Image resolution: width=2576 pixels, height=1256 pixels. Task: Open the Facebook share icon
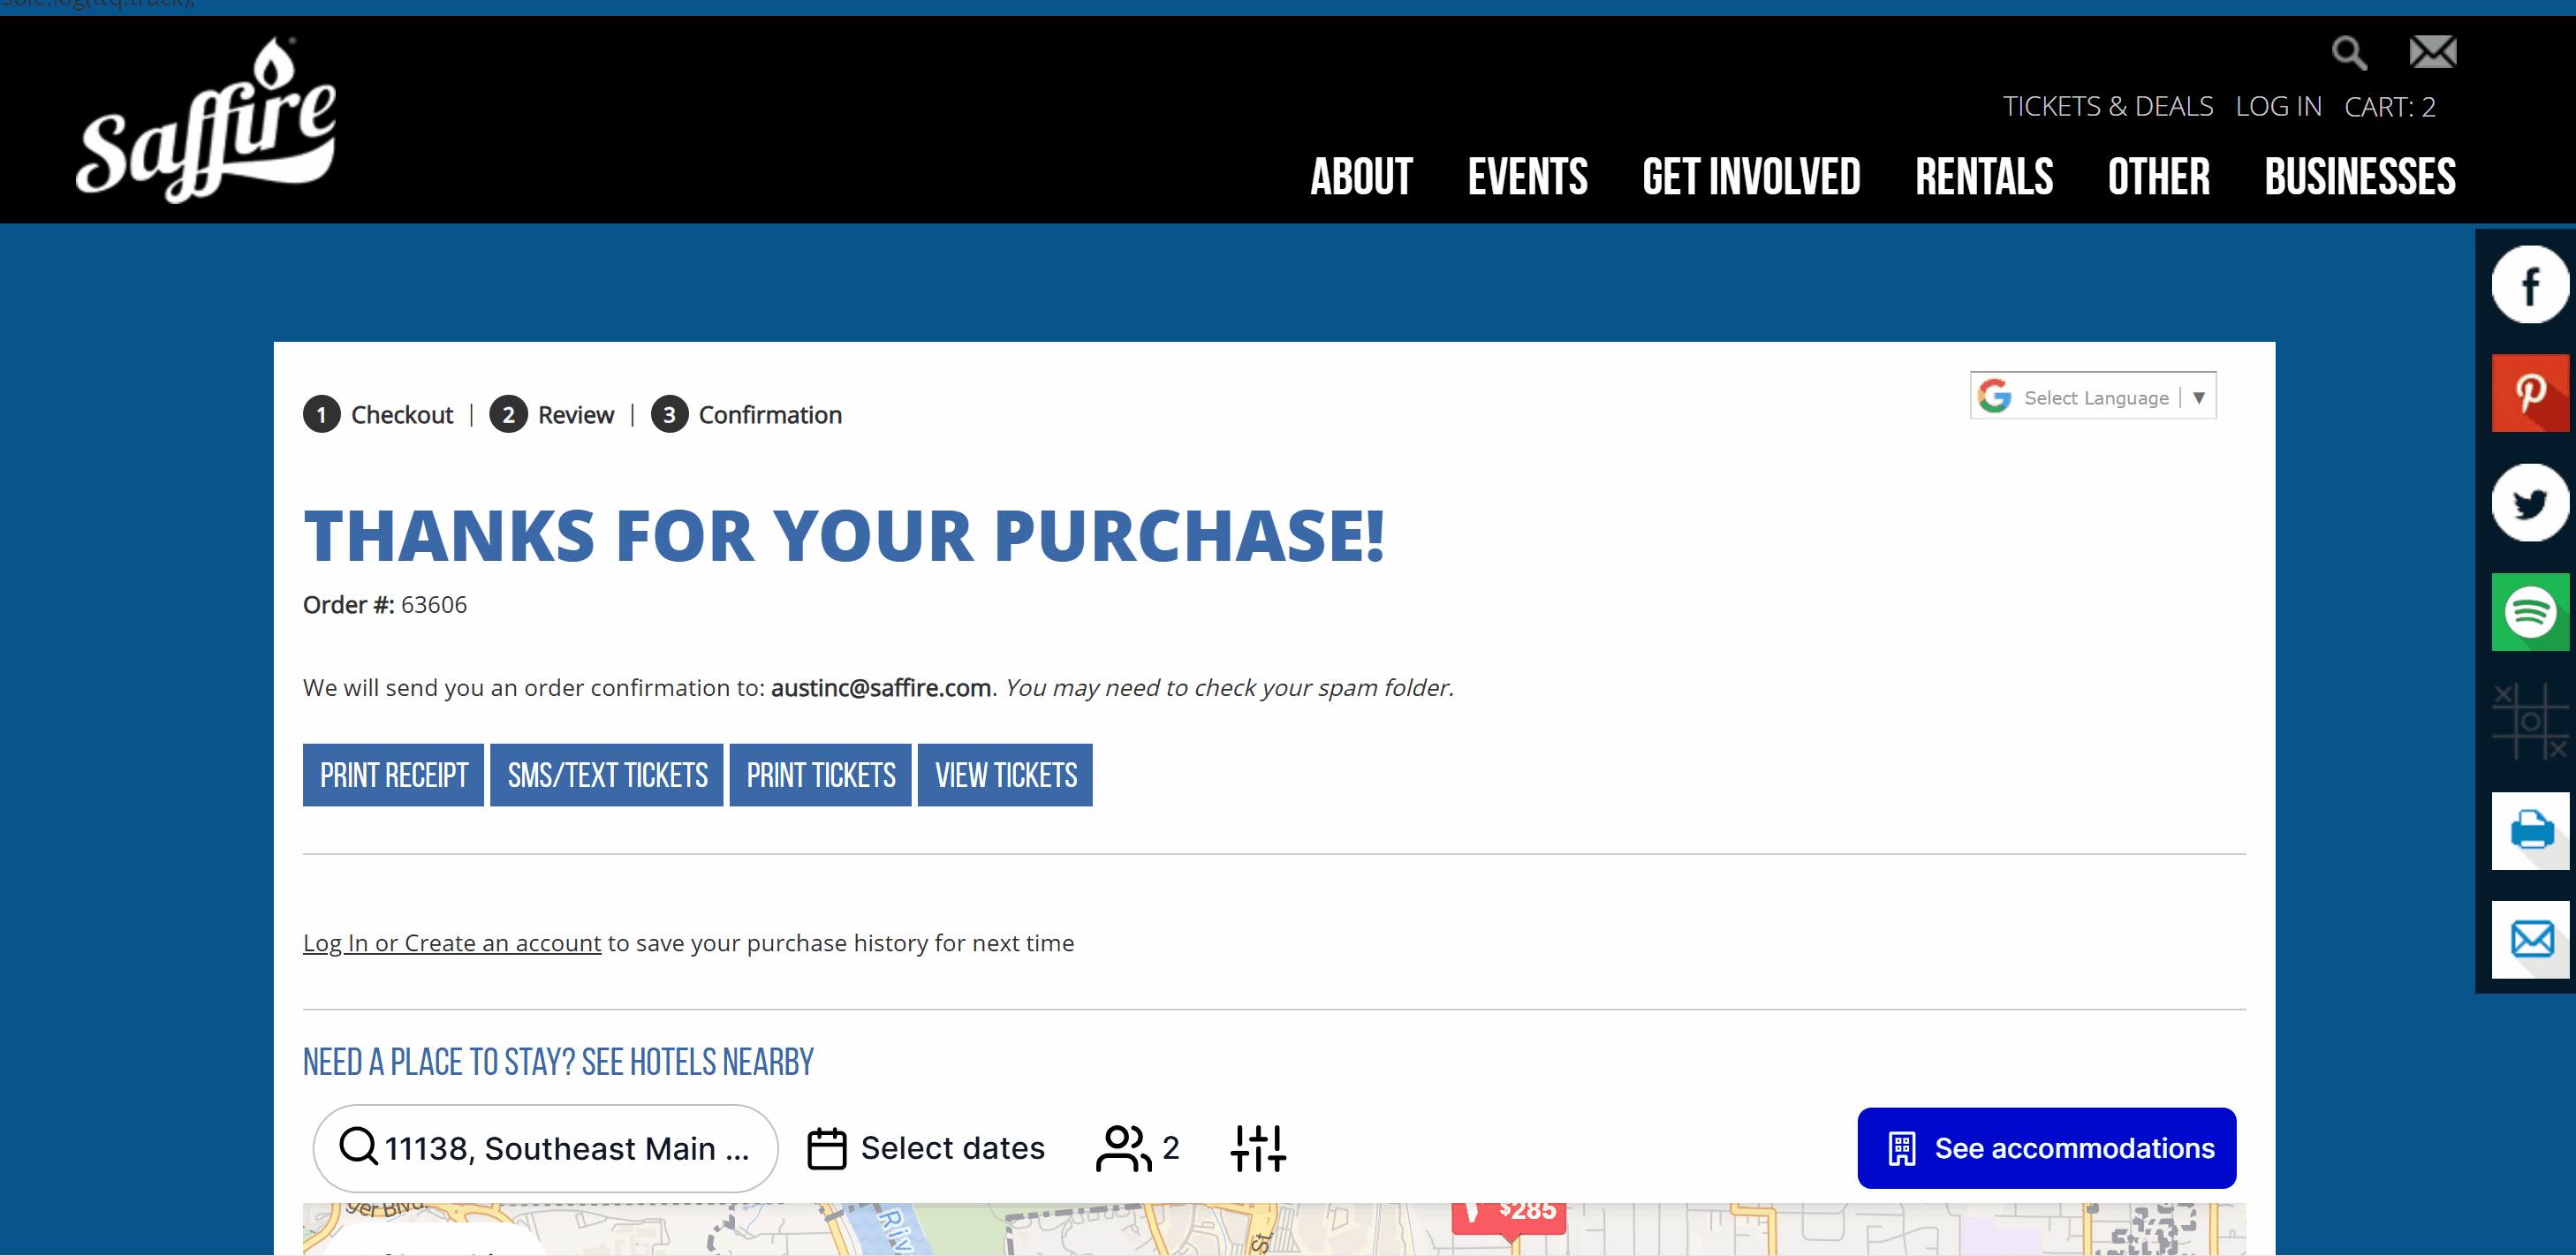click(x=2529, y=285)
